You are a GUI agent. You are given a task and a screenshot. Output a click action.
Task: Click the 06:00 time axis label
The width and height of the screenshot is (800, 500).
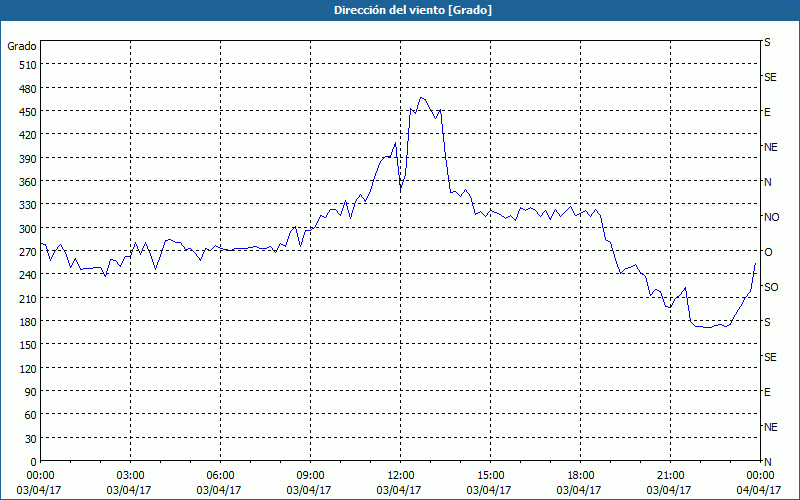(221, 475)
